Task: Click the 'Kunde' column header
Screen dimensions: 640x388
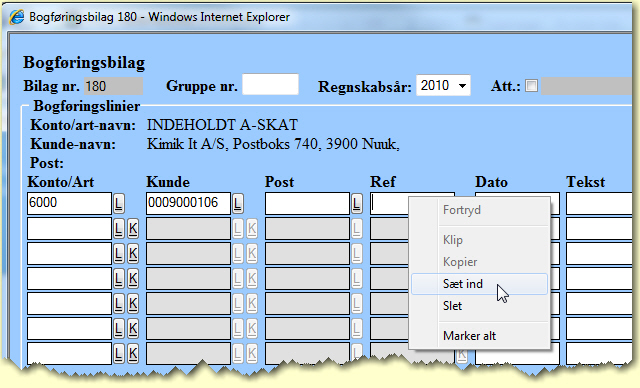Action: (x=168, y=182)
